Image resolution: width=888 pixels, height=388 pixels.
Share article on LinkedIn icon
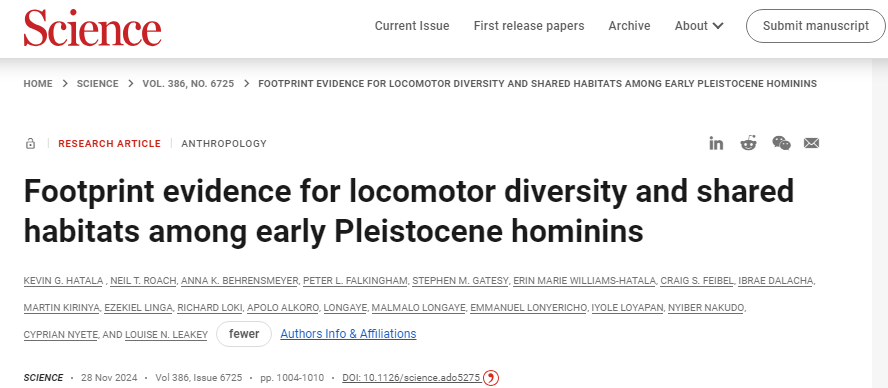[716, 143]
